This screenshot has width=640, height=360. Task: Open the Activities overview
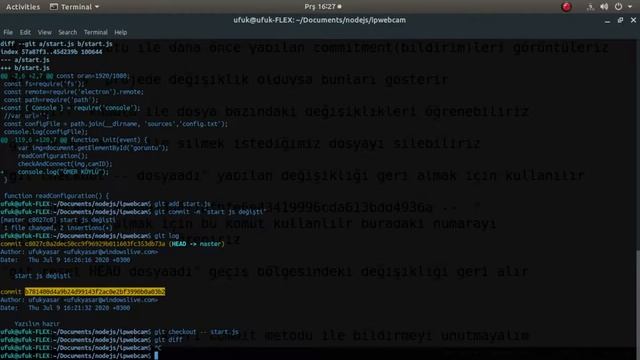(x=23, y=7)
